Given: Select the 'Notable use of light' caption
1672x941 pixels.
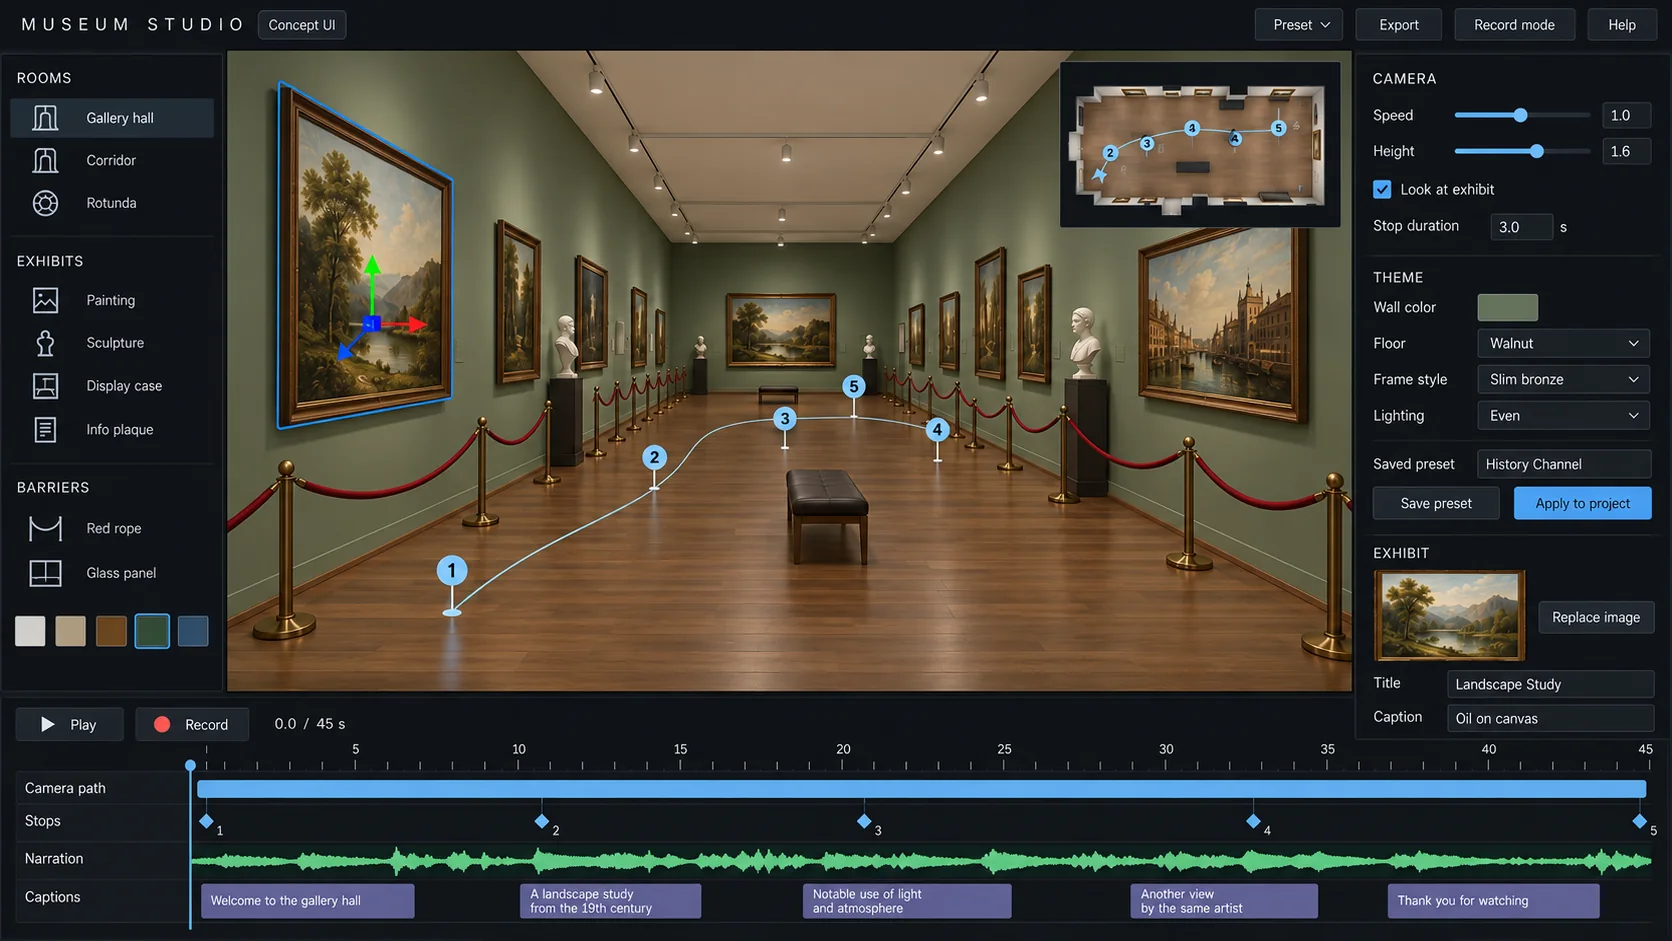Looking at the screenshot, I should [907, 901].
